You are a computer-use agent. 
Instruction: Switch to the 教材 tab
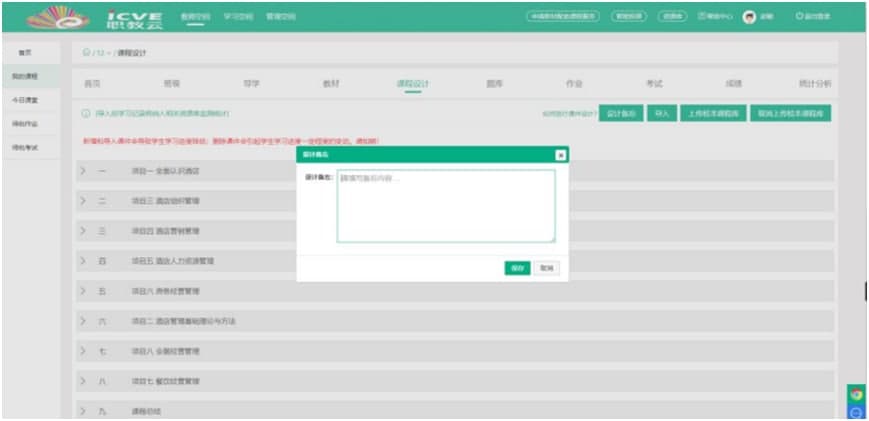331,84
